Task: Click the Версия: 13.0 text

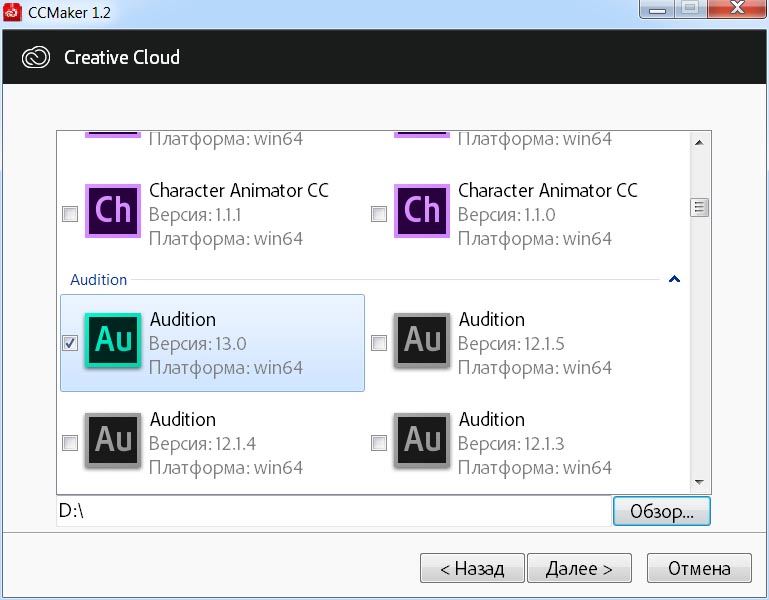Action: [198, 343]
